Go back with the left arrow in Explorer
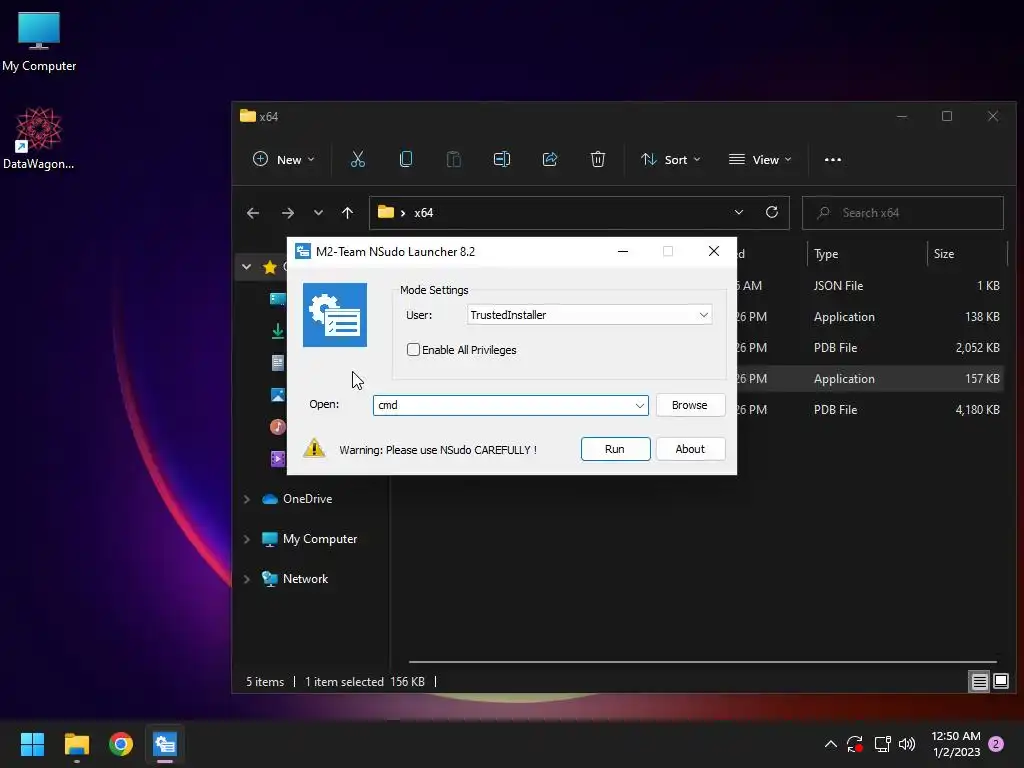 click(x=253, y=213)
